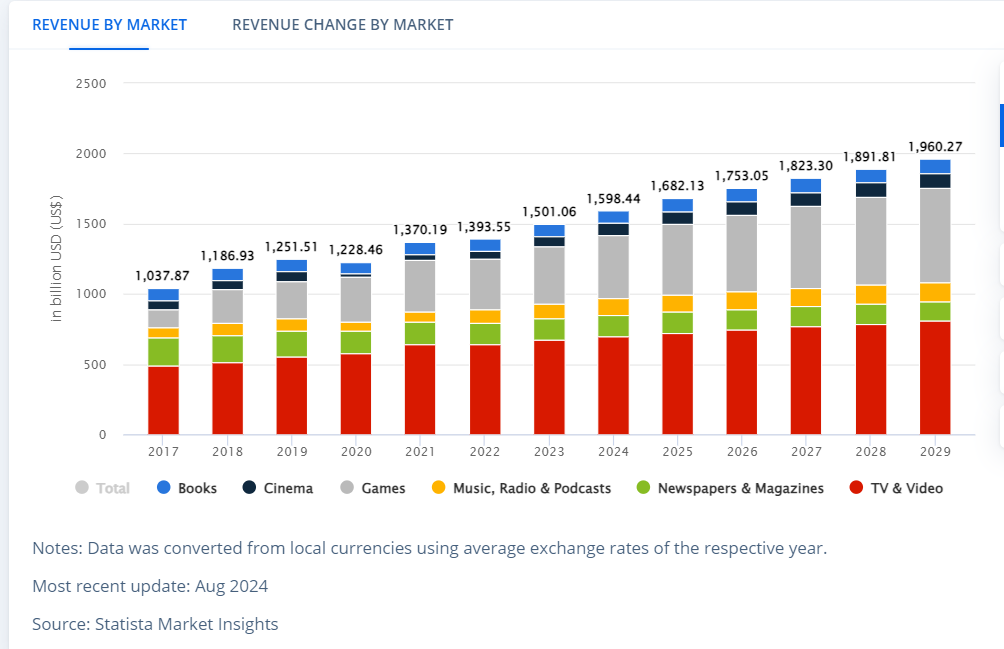Click the 1,393.55 total label

point(484,227)
